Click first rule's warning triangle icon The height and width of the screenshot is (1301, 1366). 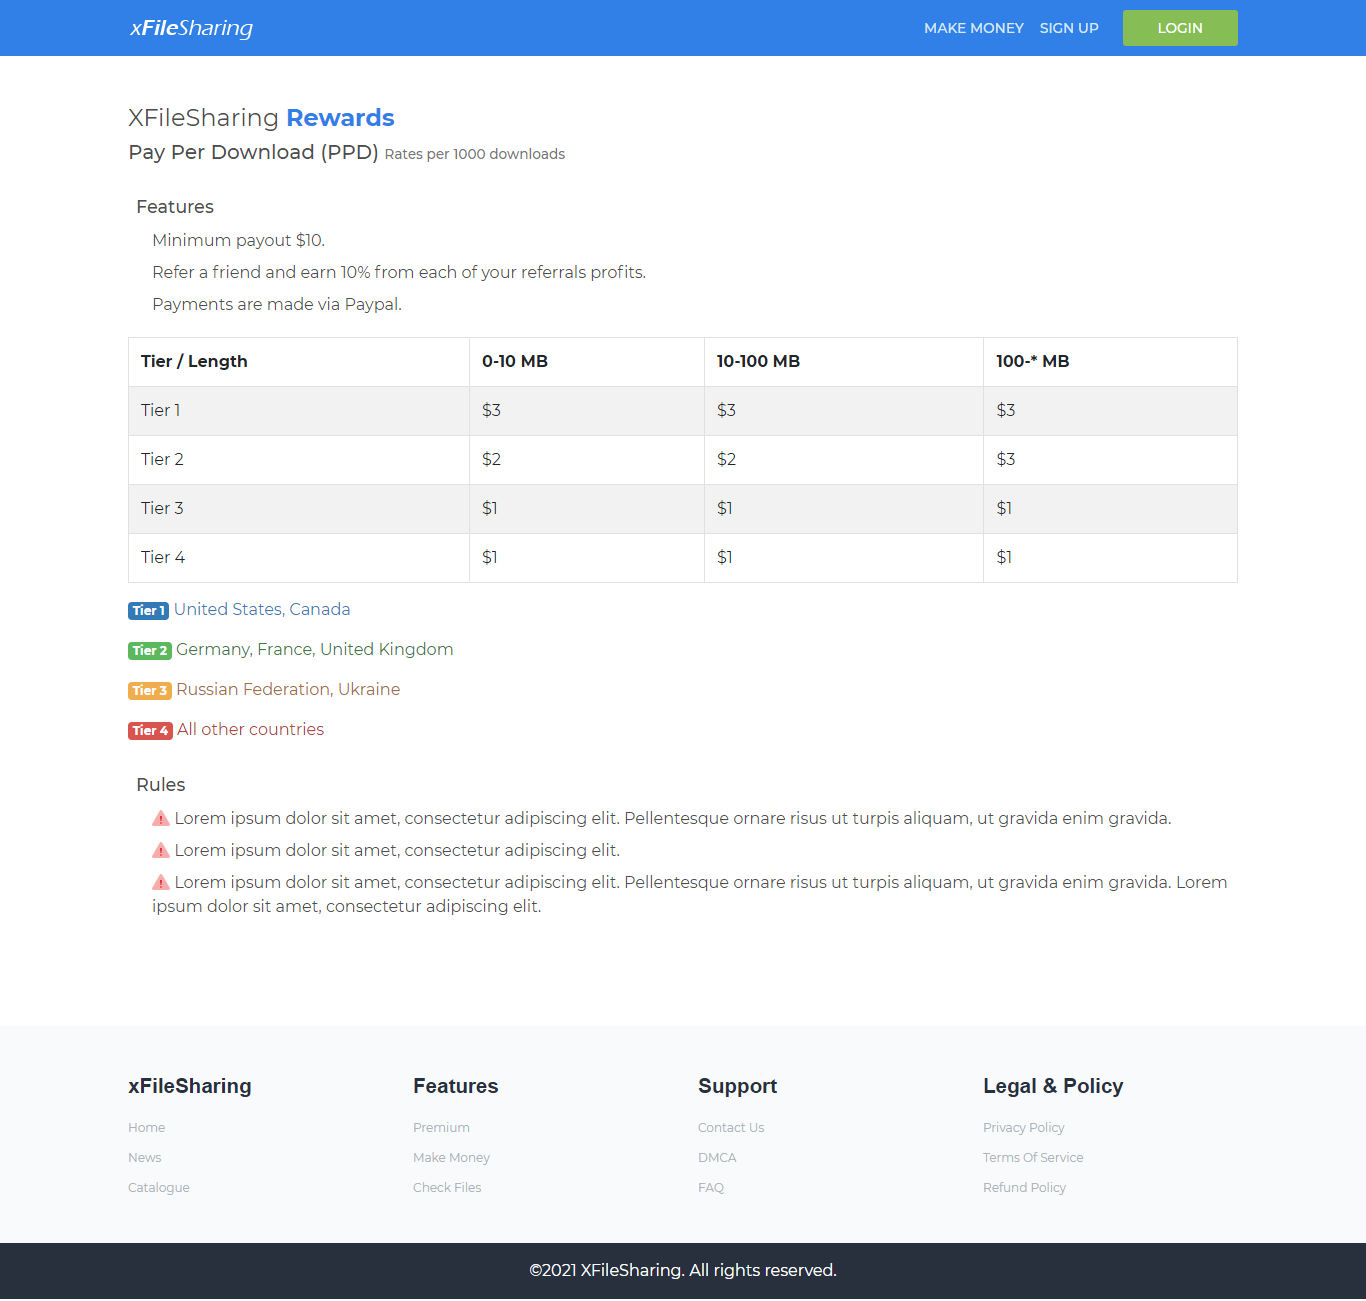[161, 818]
